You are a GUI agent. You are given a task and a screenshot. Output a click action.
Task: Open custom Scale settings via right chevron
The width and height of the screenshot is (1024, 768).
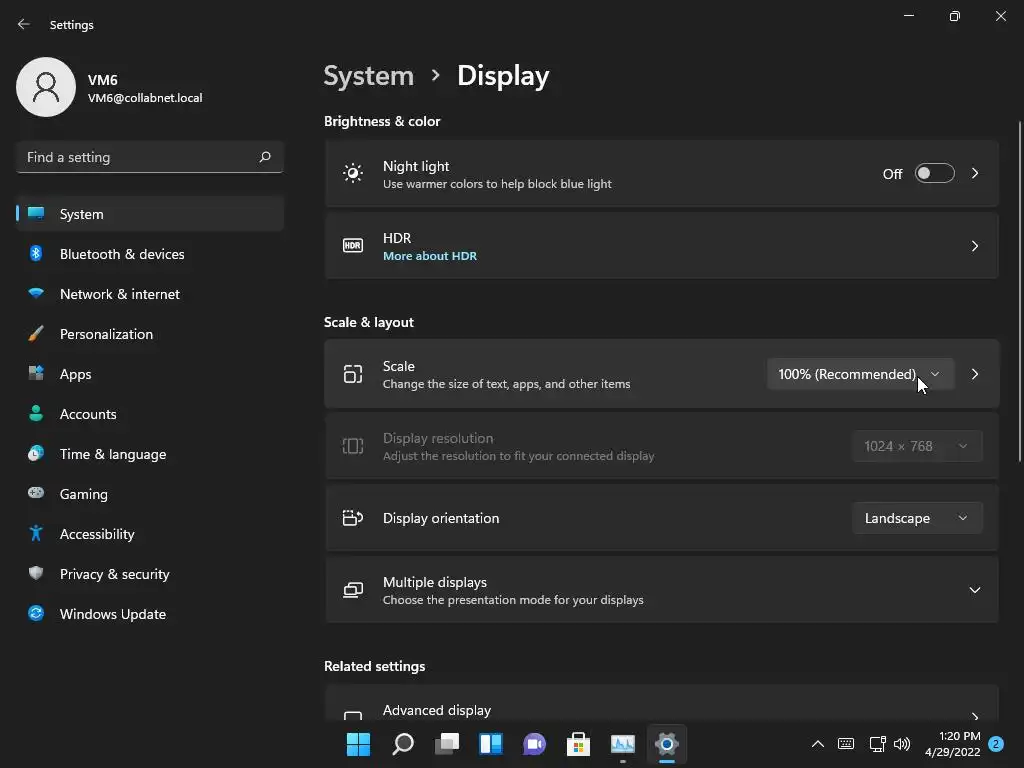pyautogui.click(x=974, y=374)
